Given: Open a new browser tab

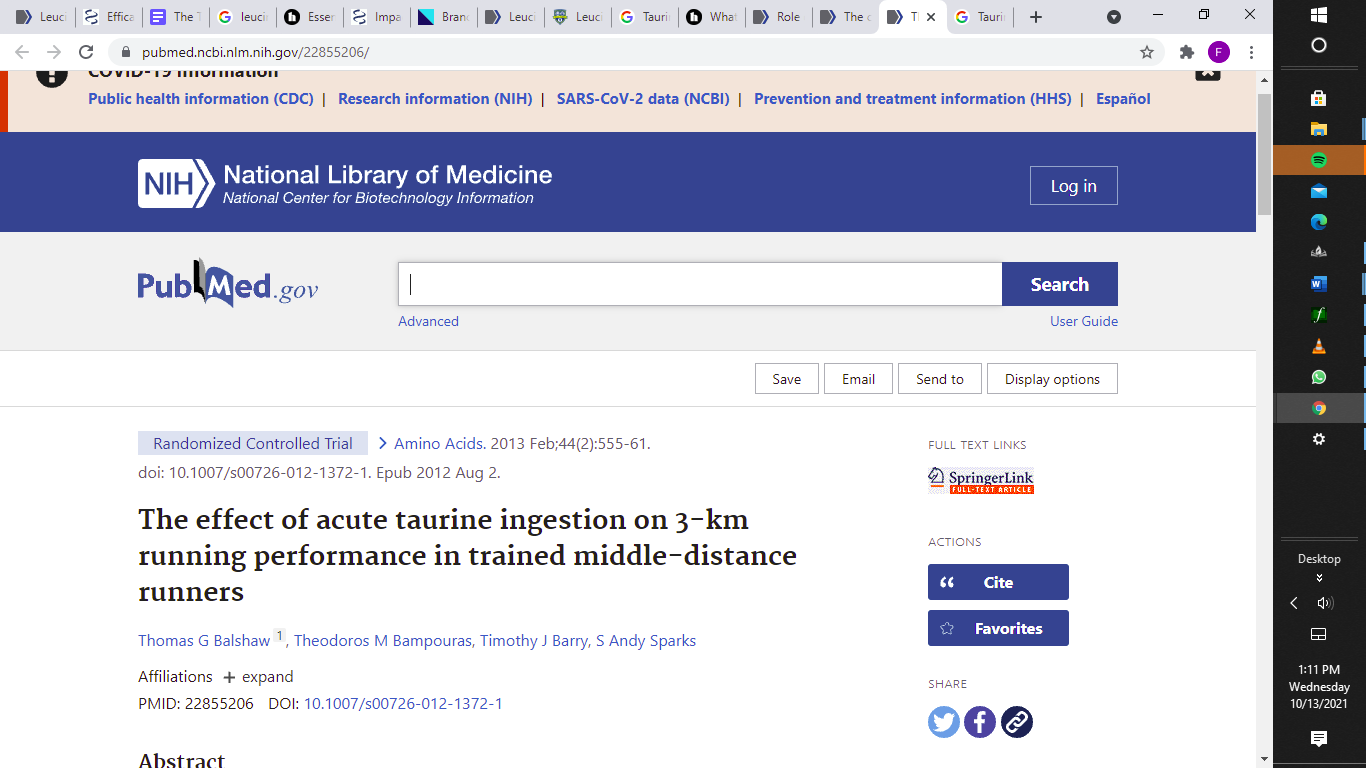Looking at the screenshot, I should pyautogui.click(x=1036, y=17).
